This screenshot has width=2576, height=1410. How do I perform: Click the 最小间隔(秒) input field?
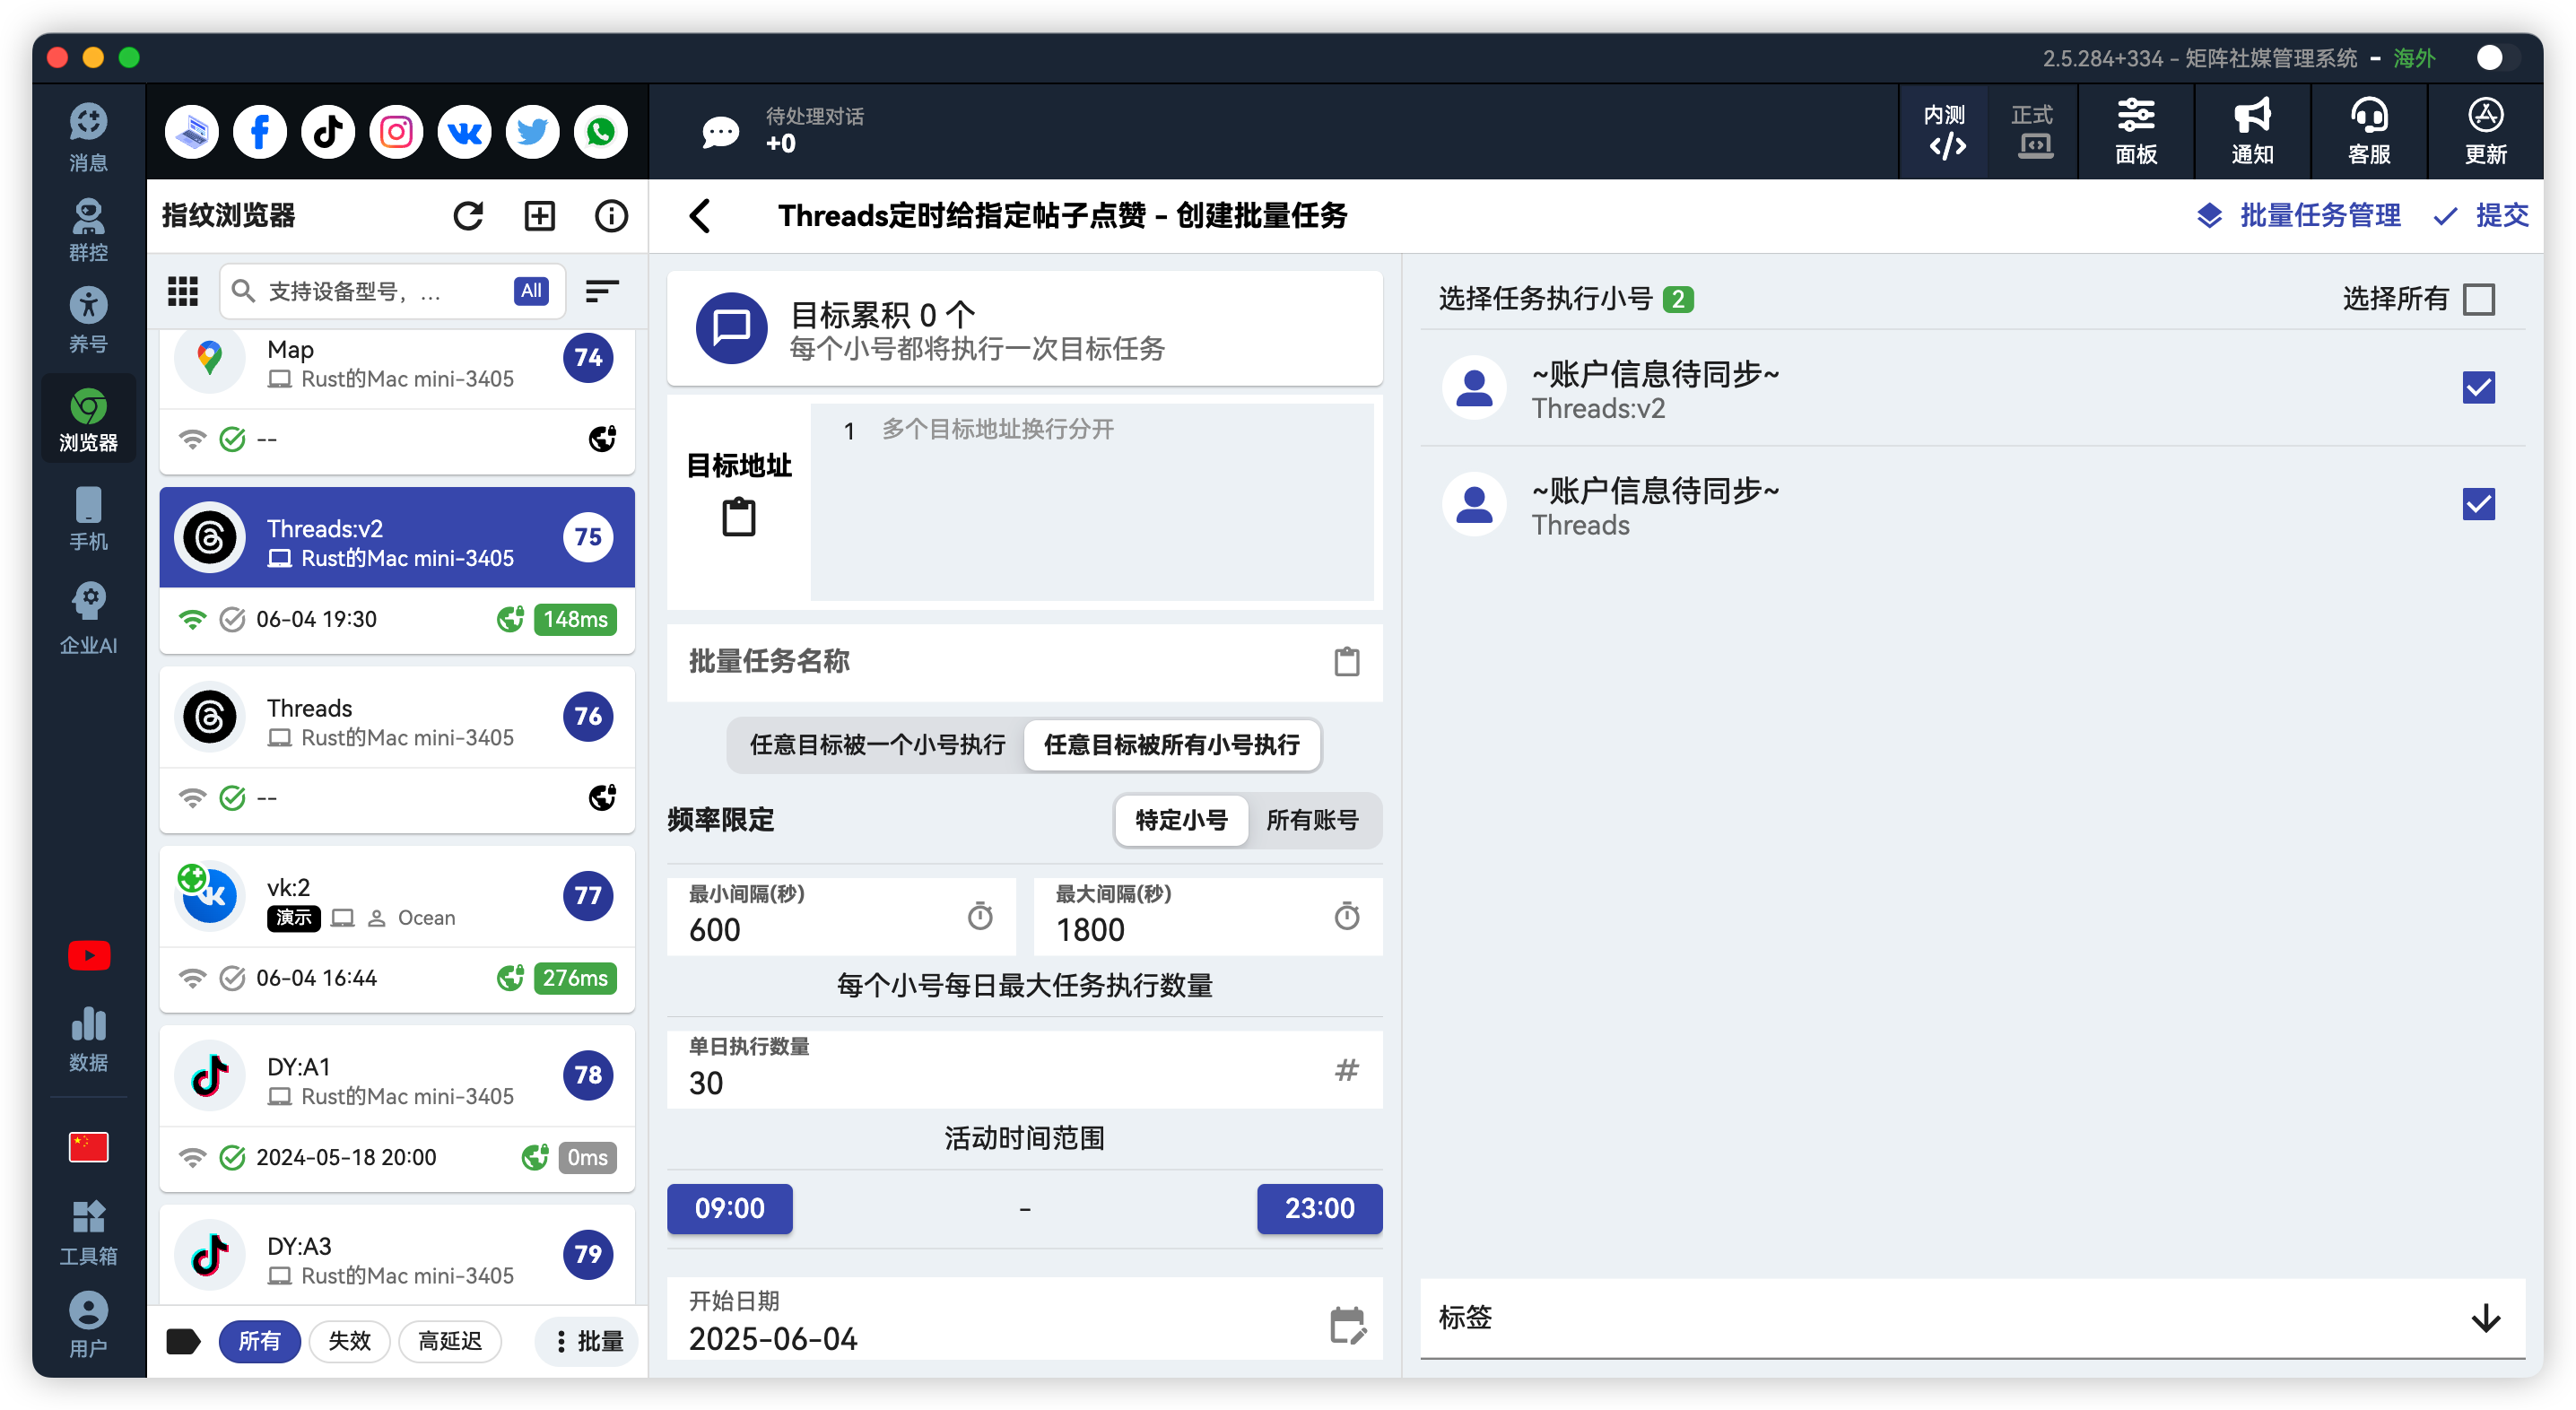point(840,915)
